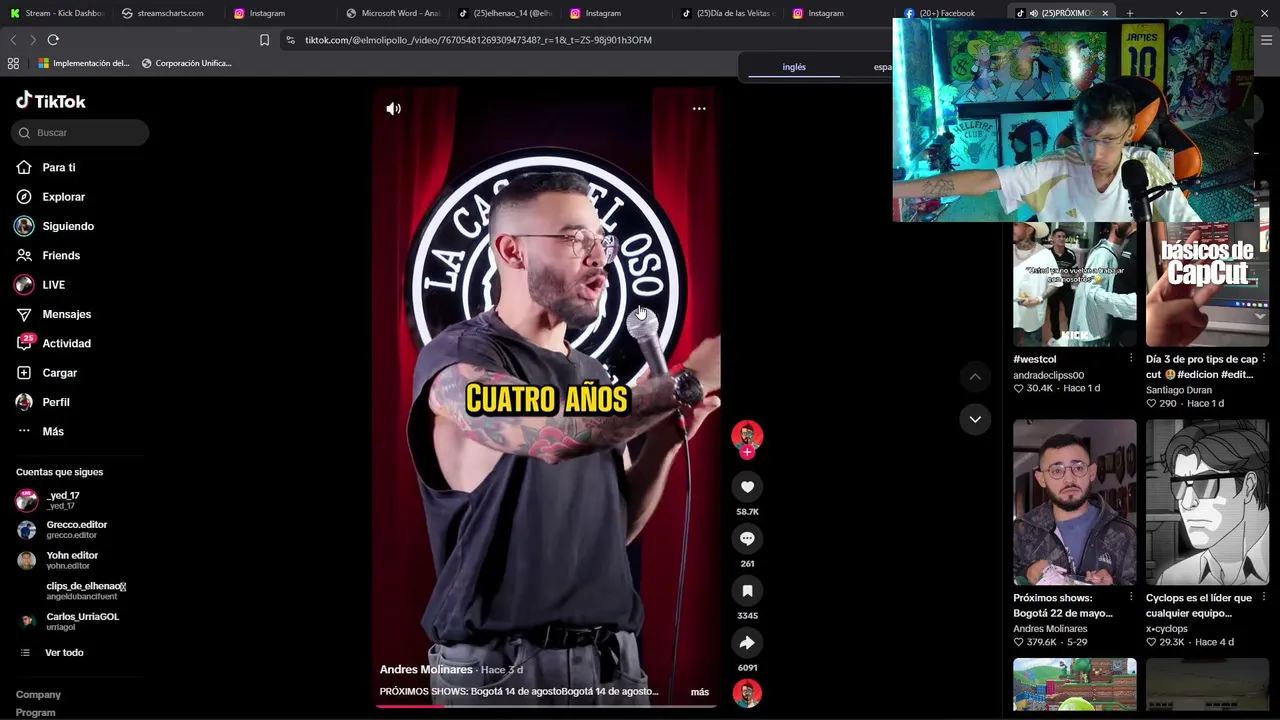
Task: Open options for the Día 3 pro tips card
Action: point(1264,359)
